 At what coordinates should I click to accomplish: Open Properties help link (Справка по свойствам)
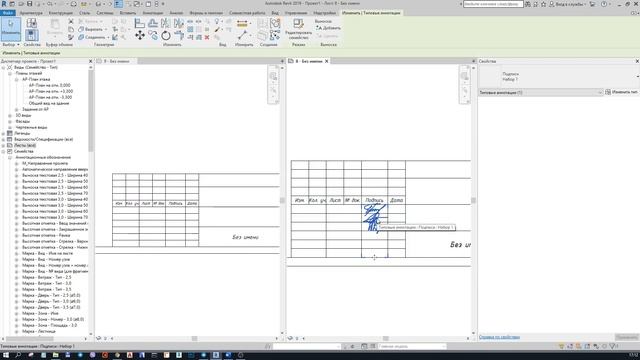(499, 337)
